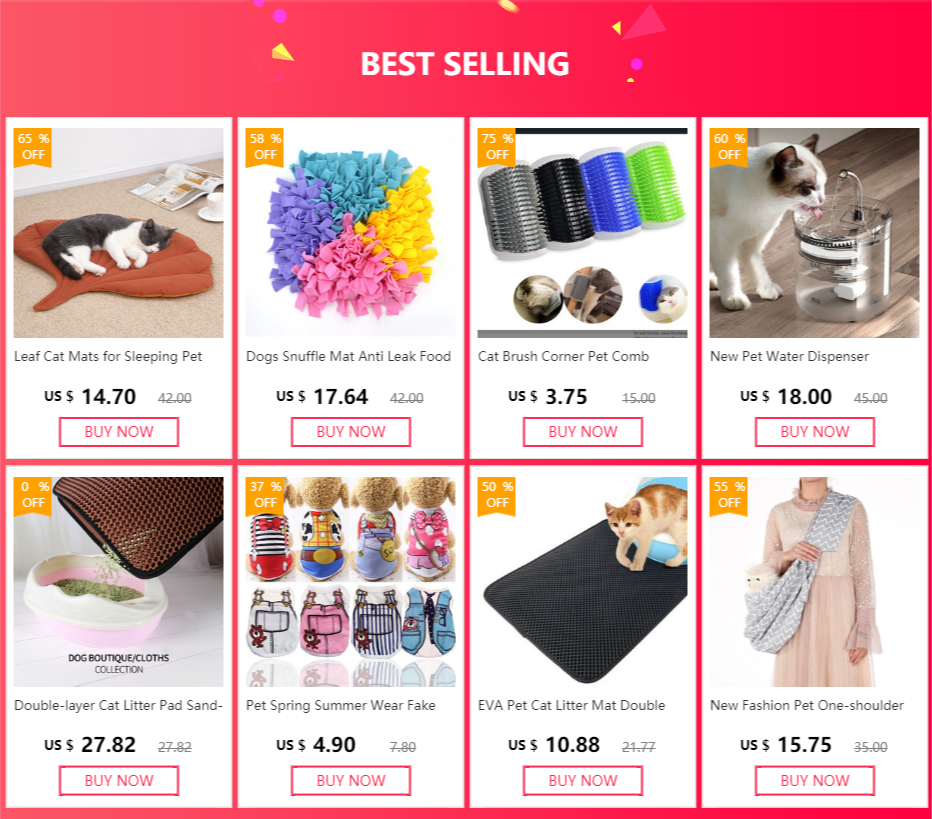Click the 65% OFF badge on Leaf Cat Mat
Image resolution: width=932 pixels, height=819 pixels.
click(33, 147)
